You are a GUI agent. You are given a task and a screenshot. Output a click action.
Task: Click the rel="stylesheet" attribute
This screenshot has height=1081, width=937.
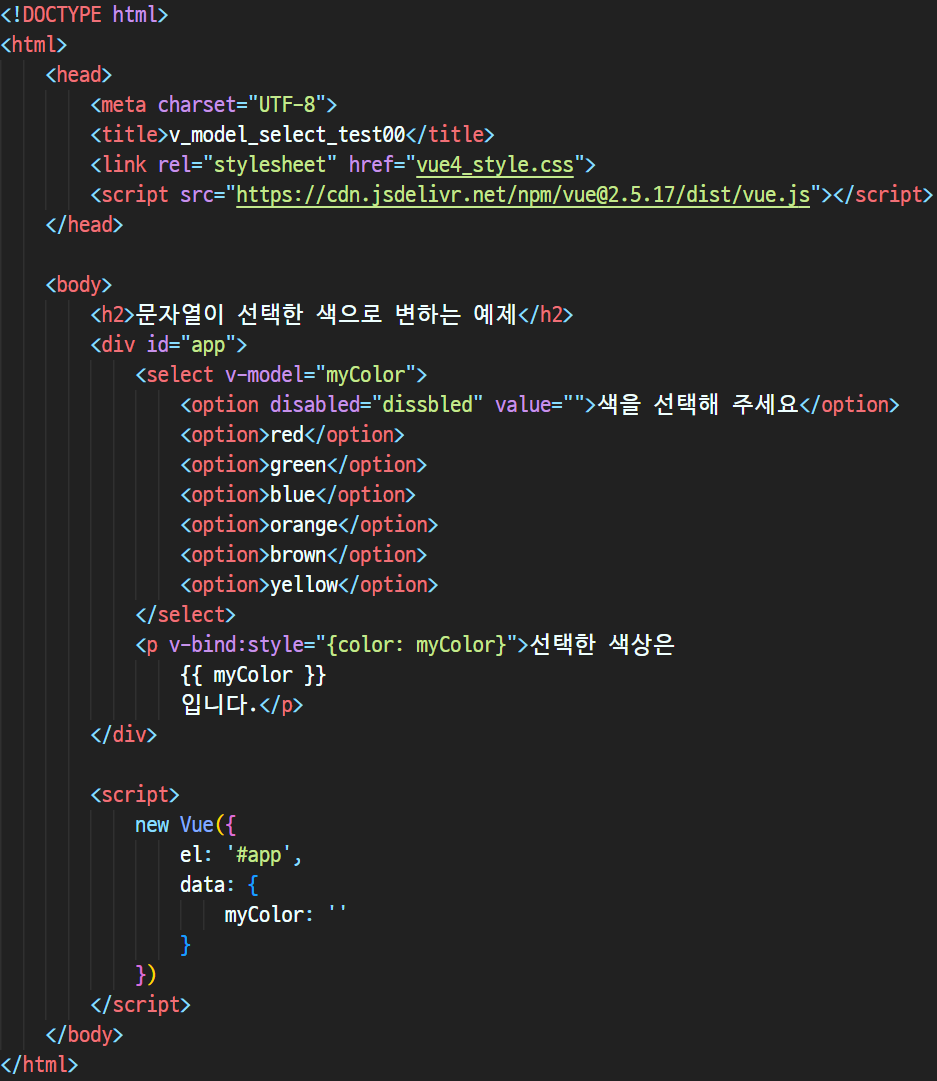248,165
